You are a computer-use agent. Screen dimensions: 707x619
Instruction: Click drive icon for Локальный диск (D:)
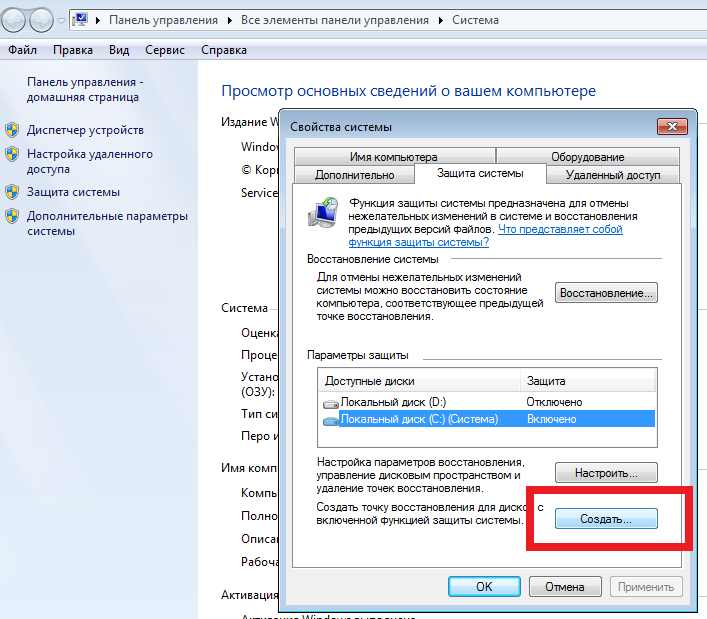(331, 403)
